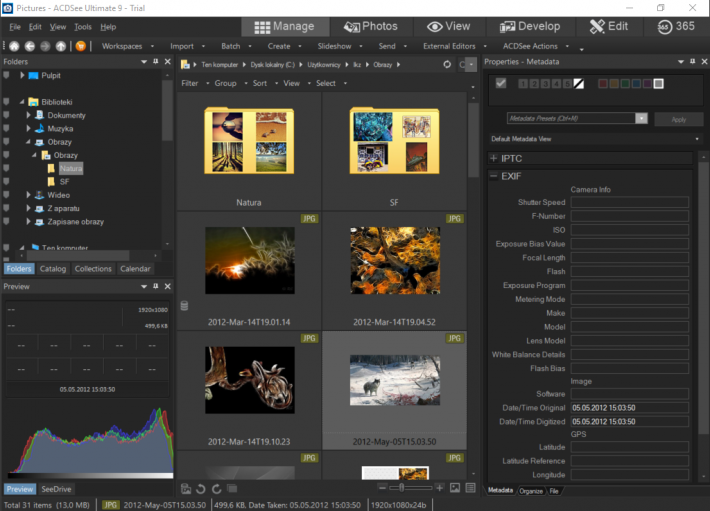Apply the red color label
This screenshot has width=710, height=511.
[603, 84]
